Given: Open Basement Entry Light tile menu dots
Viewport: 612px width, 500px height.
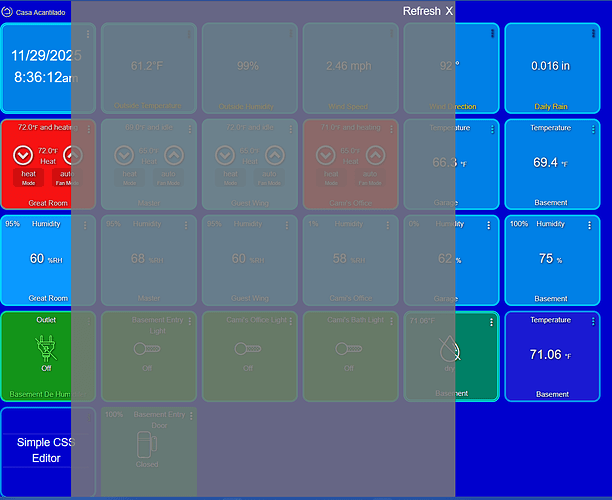Looking at the screenshot, I should tap(190, 321).
